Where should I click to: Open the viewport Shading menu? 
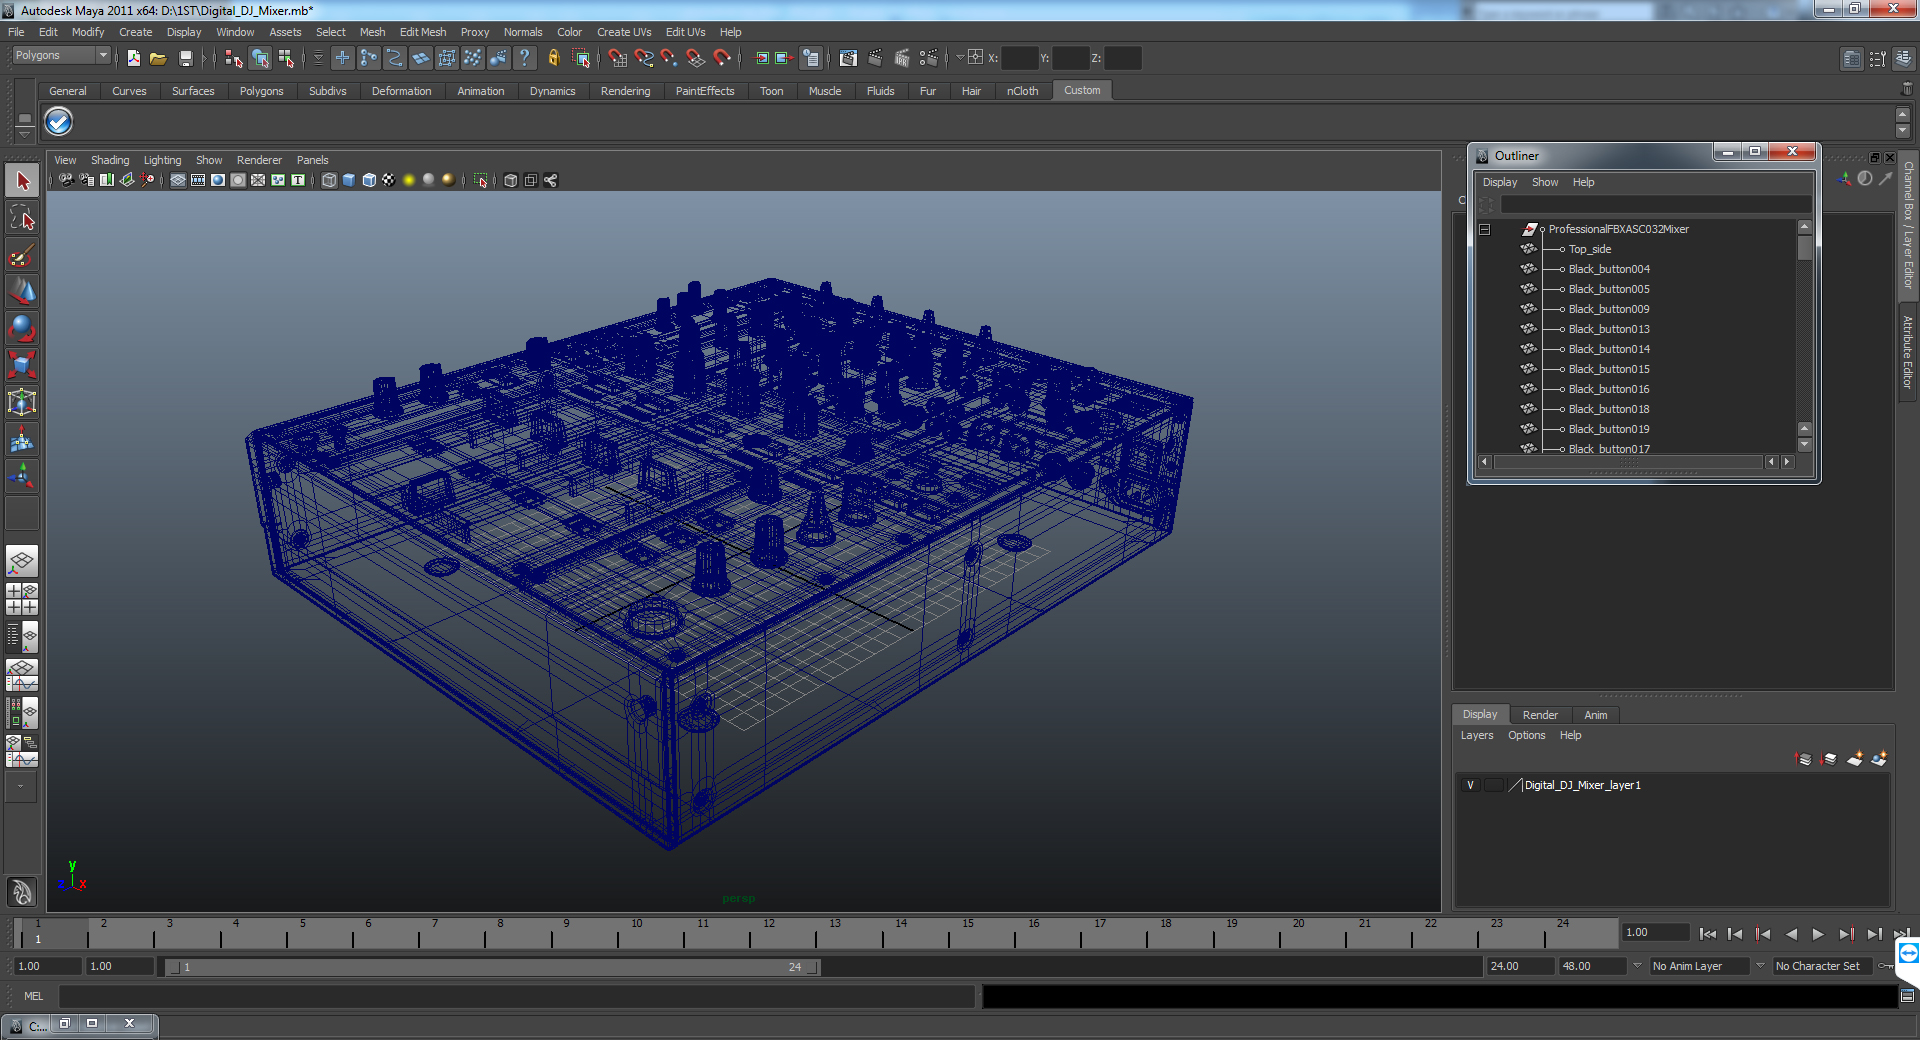pyautogui.click(x=110, y=160)
